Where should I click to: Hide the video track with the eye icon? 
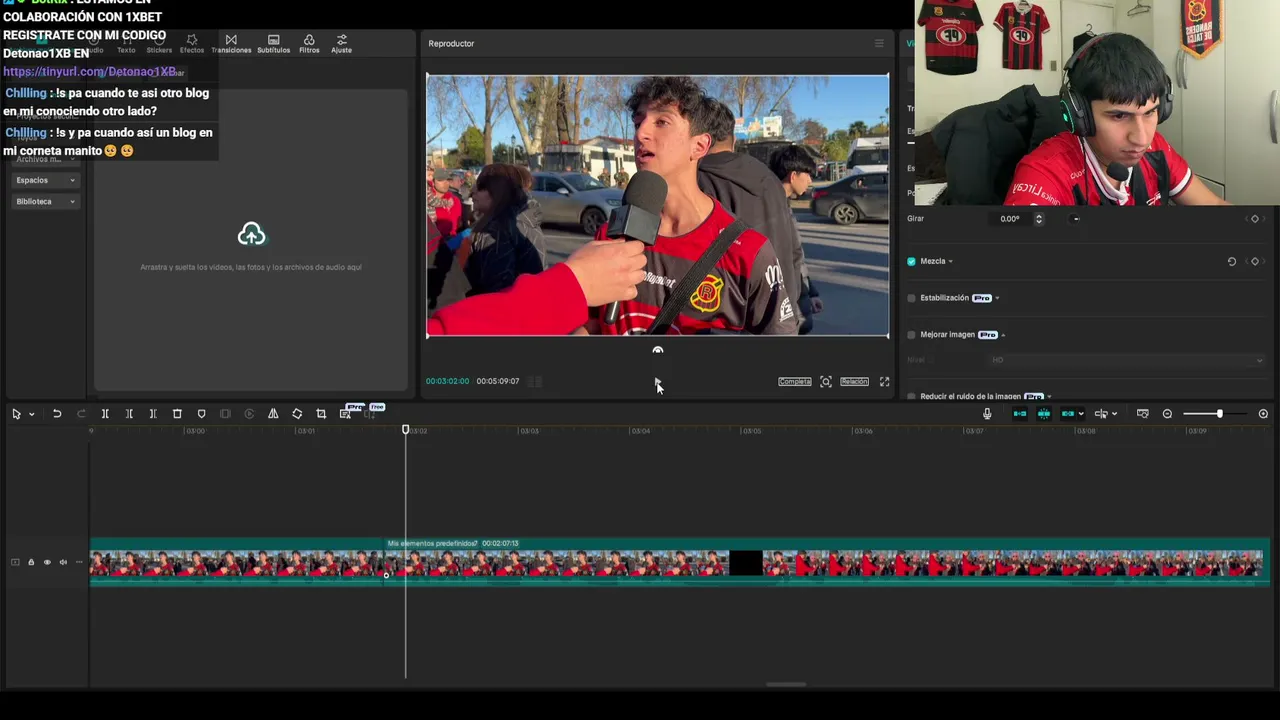[x=47, y=562]
